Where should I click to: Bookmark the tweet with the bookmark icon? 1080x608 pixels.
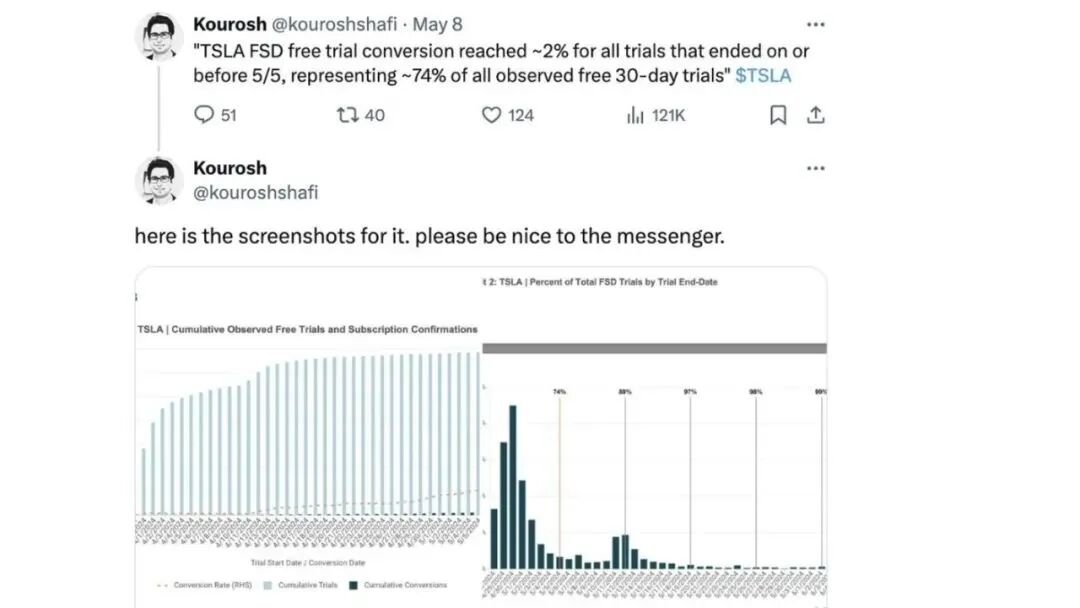coord(778,115)
